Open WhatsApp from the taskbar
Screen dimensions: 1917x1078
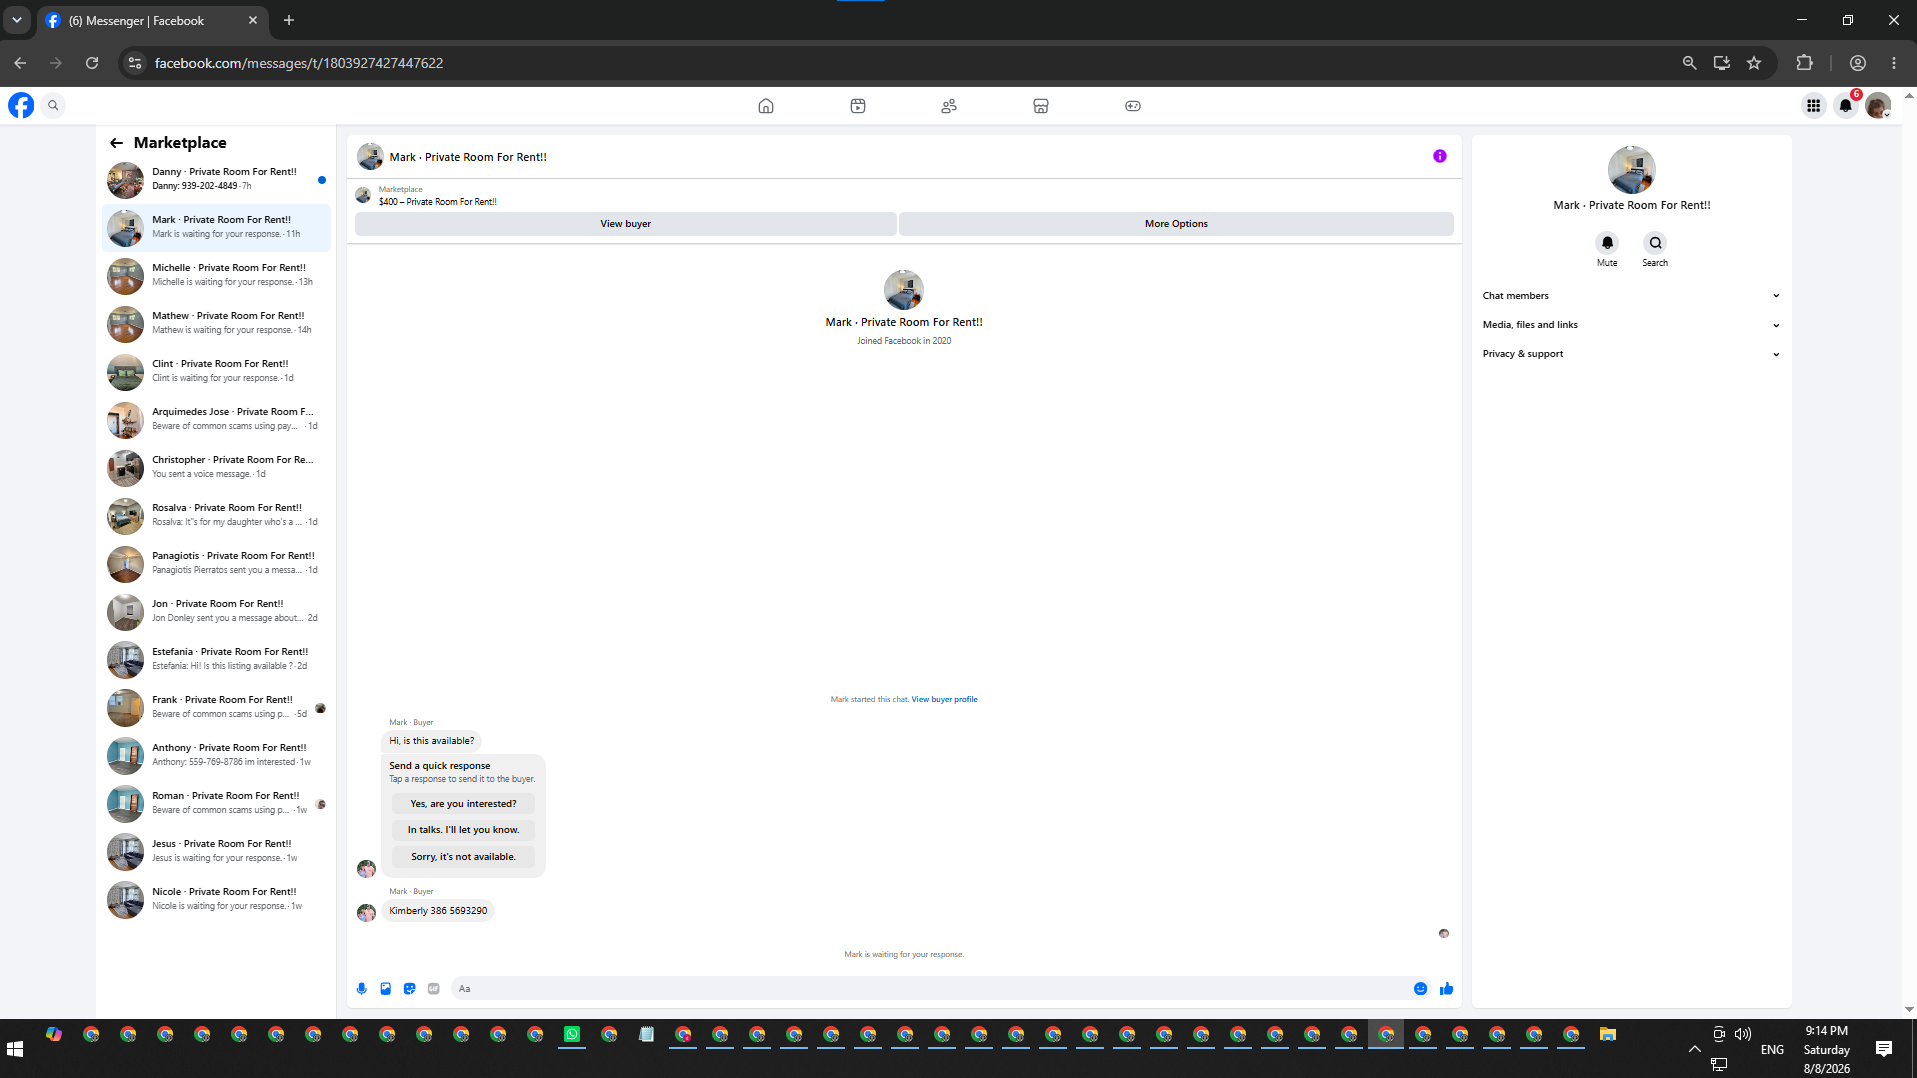pyautogui.click(x=572, y=1035)
